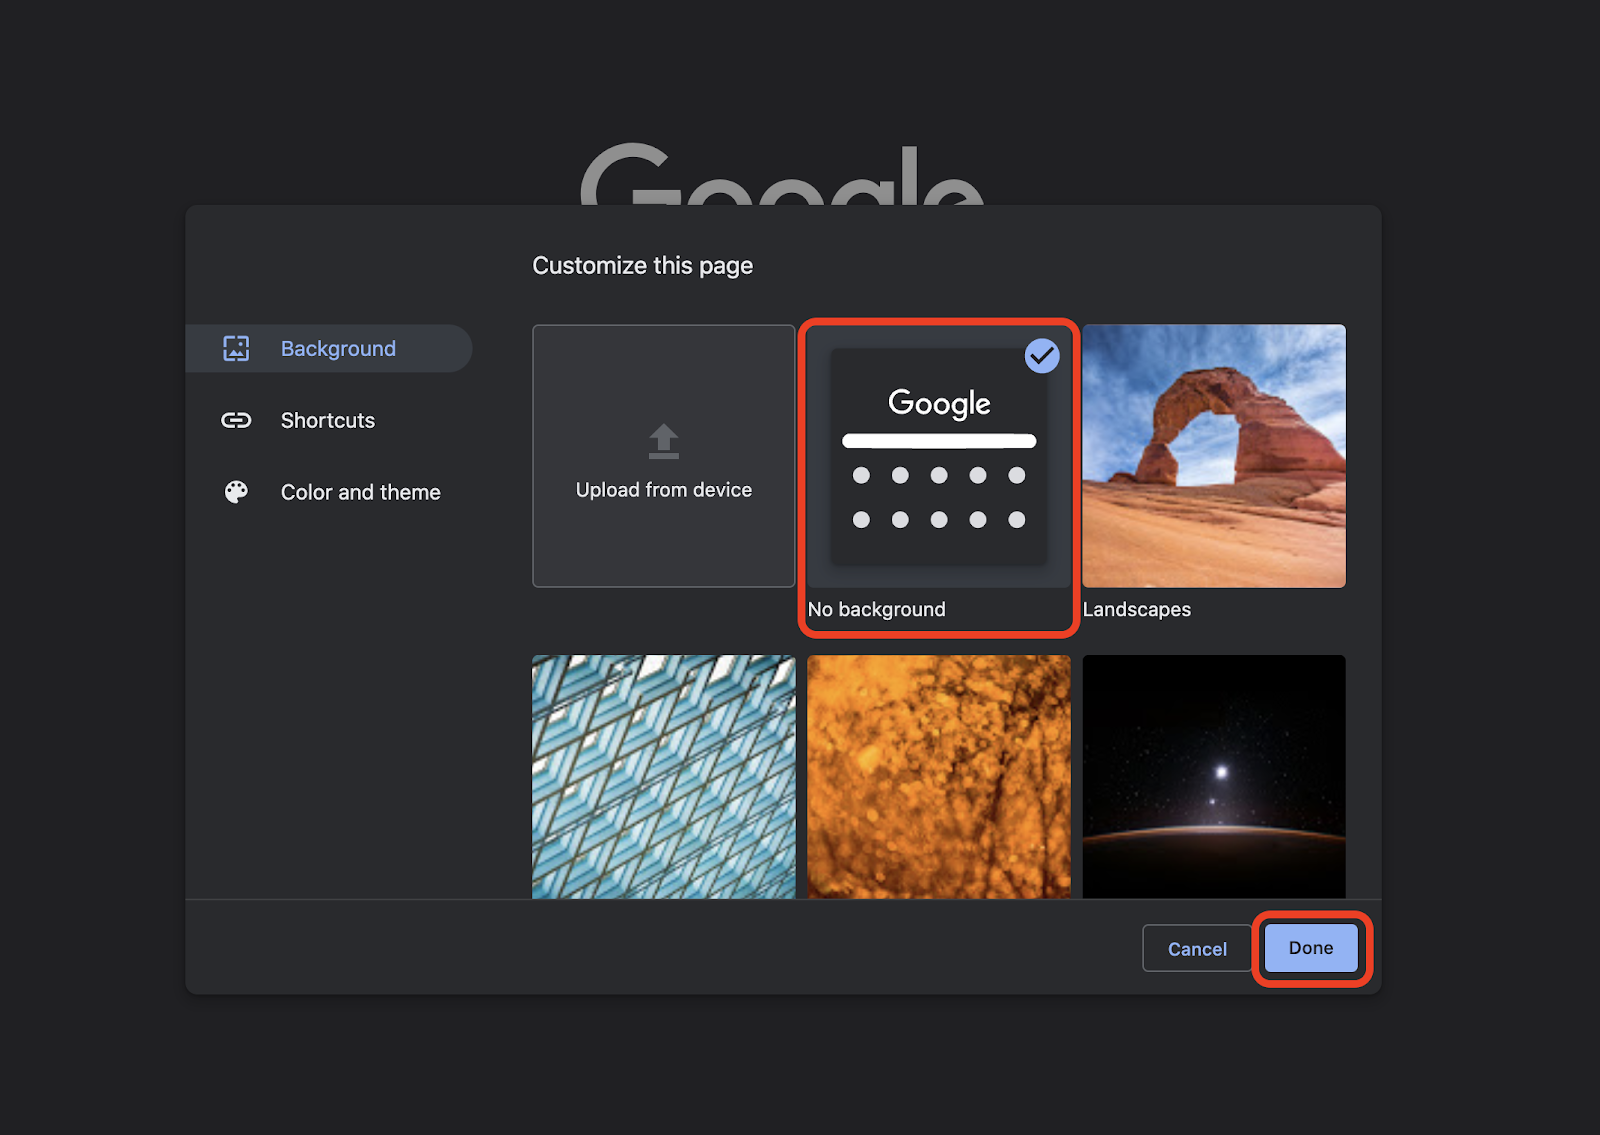Open the dark space horizon thumbnail
The width and height of the screenshot is (1600, 1135).
pos(1214,776)
